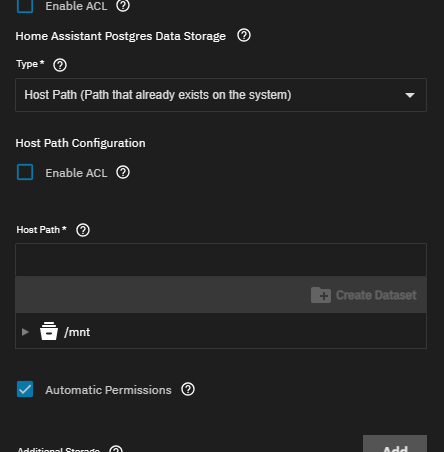Enable ACL checkbox under Host Path Configuration
The height and width of the screenshot is (452, 444).
pyautogui.click(x=25, y=172)
